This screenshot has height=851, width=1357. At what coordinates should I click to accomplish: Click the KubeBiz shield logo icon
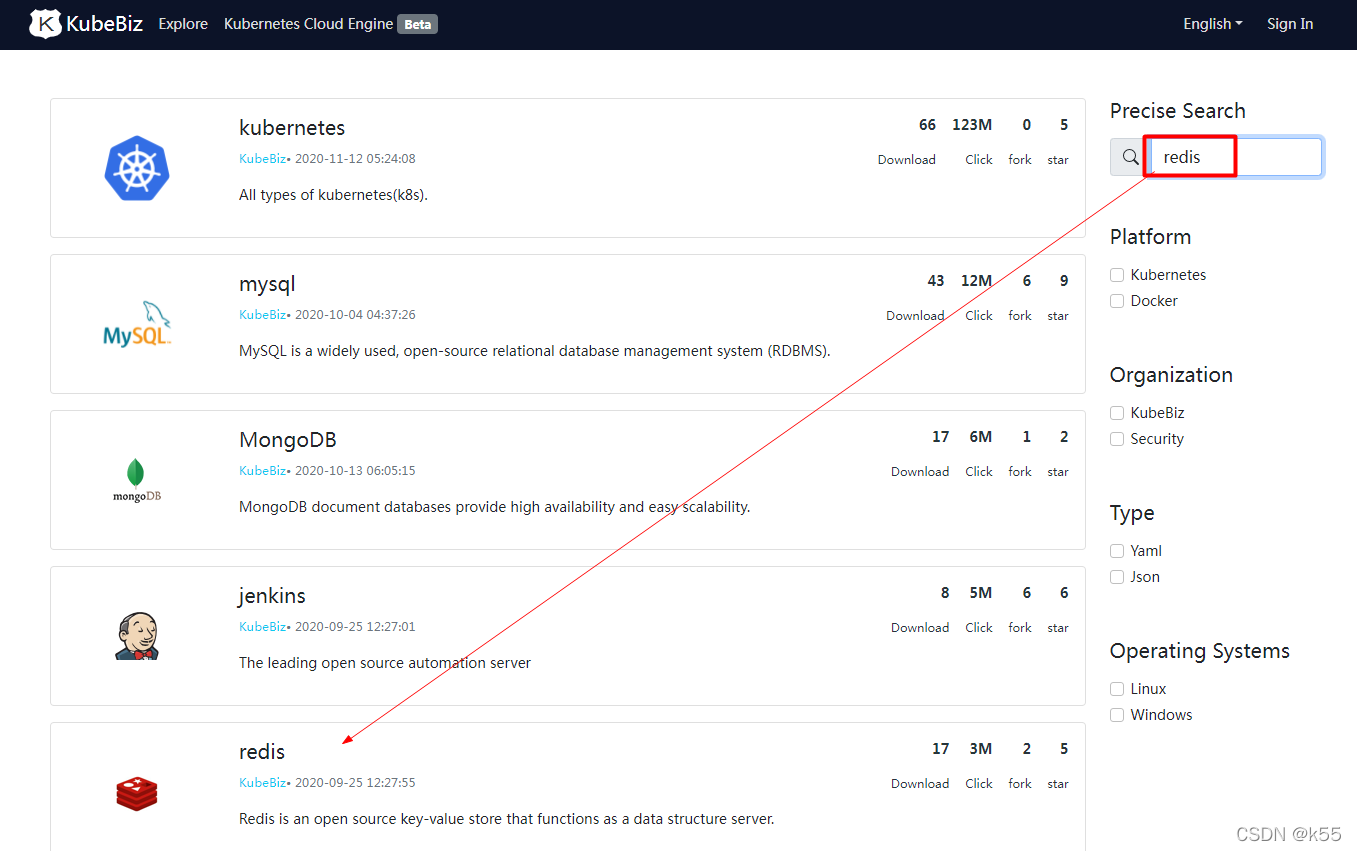pyautogui.click(x=45, y=23)
